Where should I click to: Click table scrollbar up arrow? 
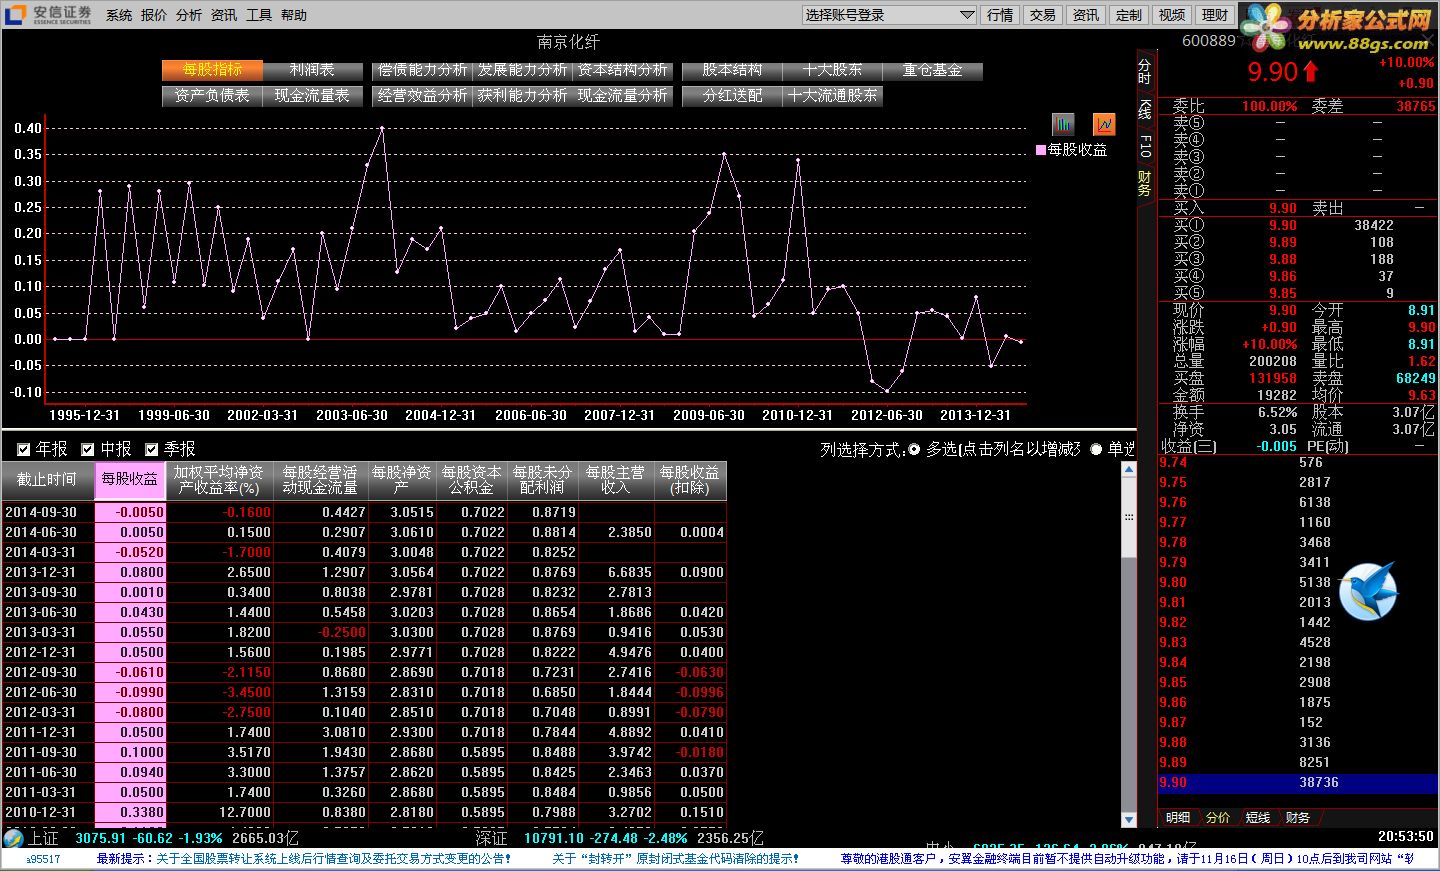[1129, 469]
